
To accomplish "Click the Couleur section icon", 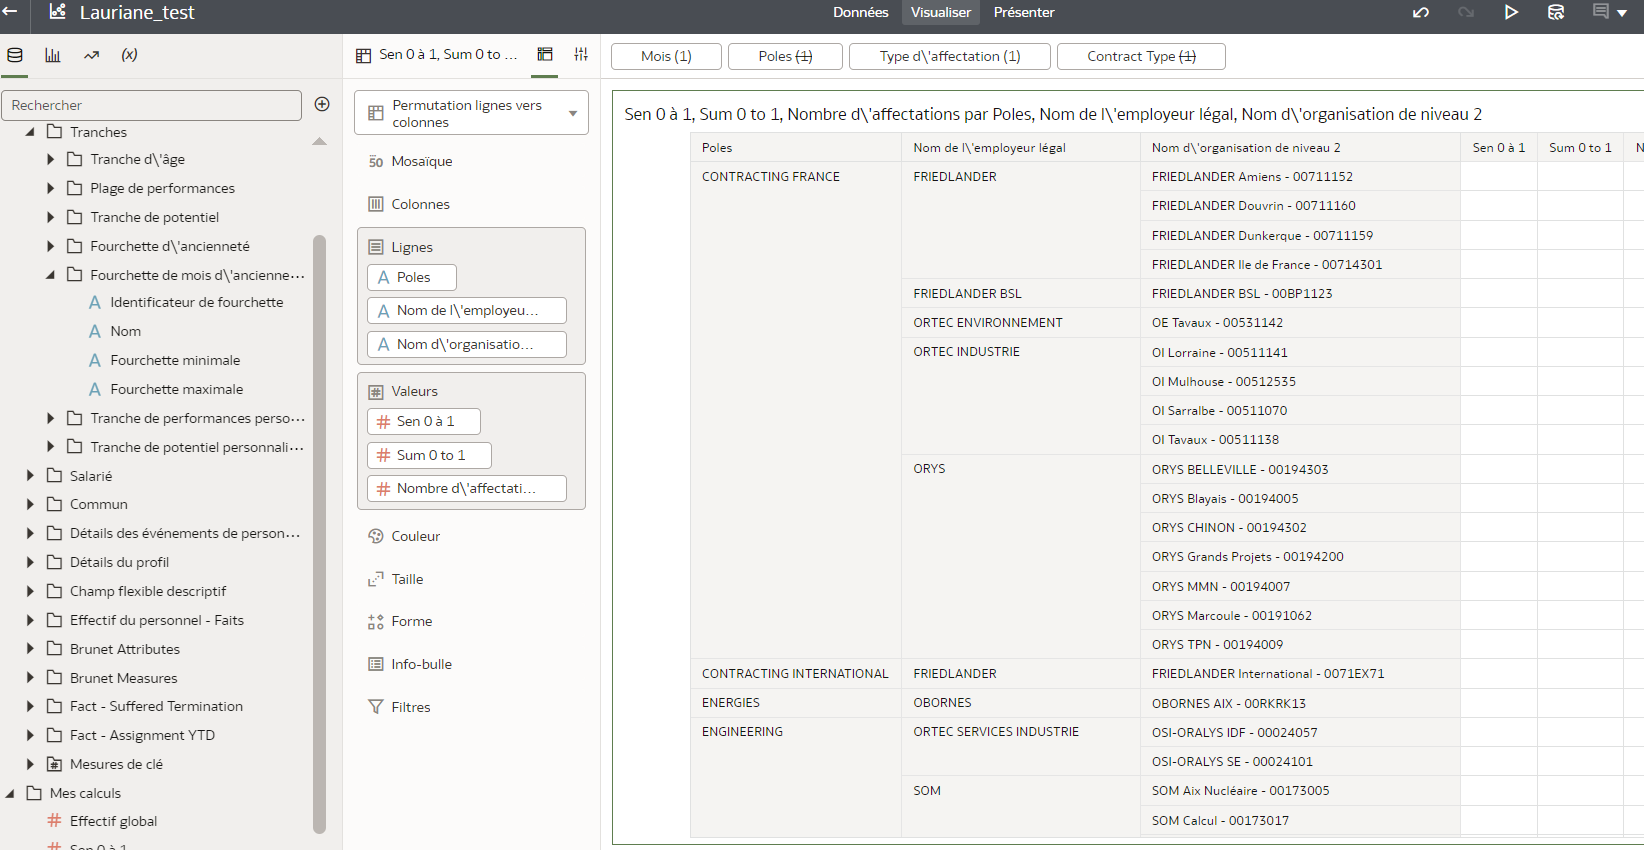I will coord(376,536).
